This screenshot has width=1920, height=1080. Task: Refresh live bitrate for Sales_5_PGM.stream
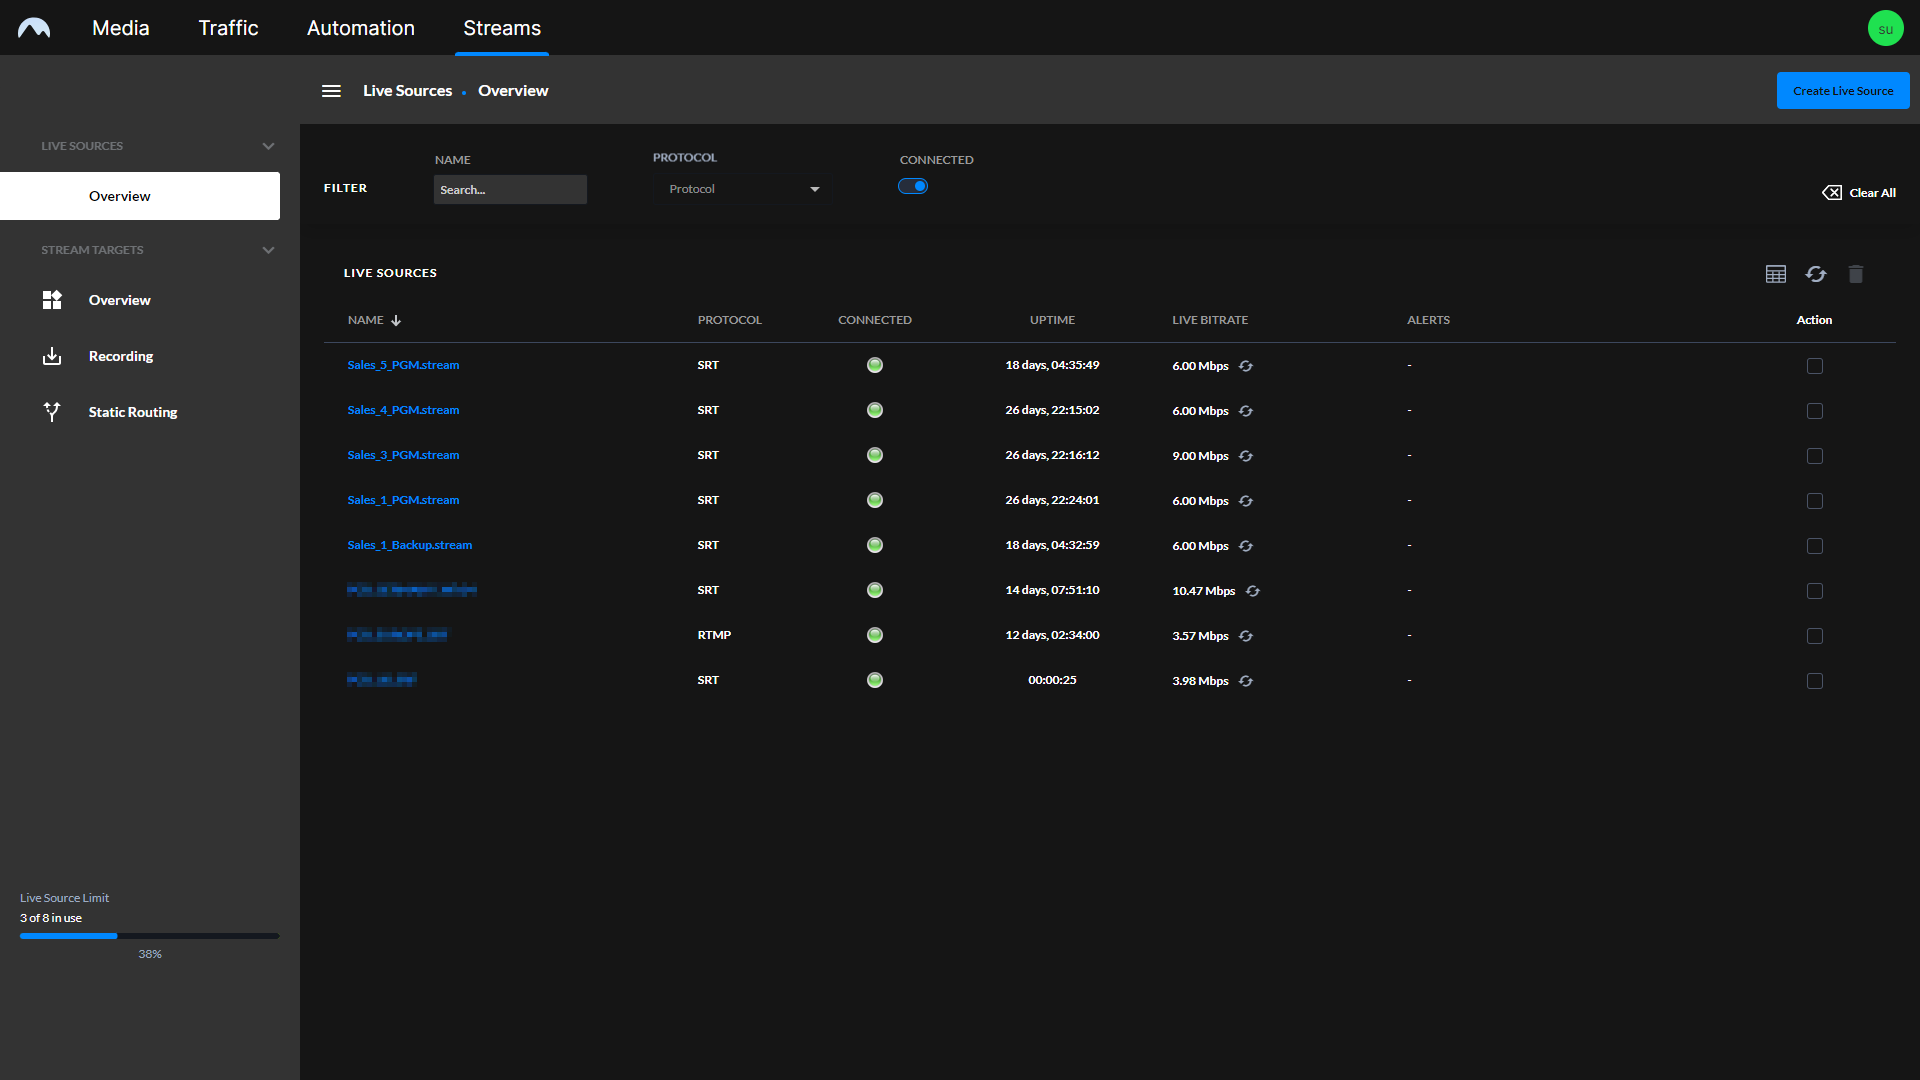point(1246,366)
